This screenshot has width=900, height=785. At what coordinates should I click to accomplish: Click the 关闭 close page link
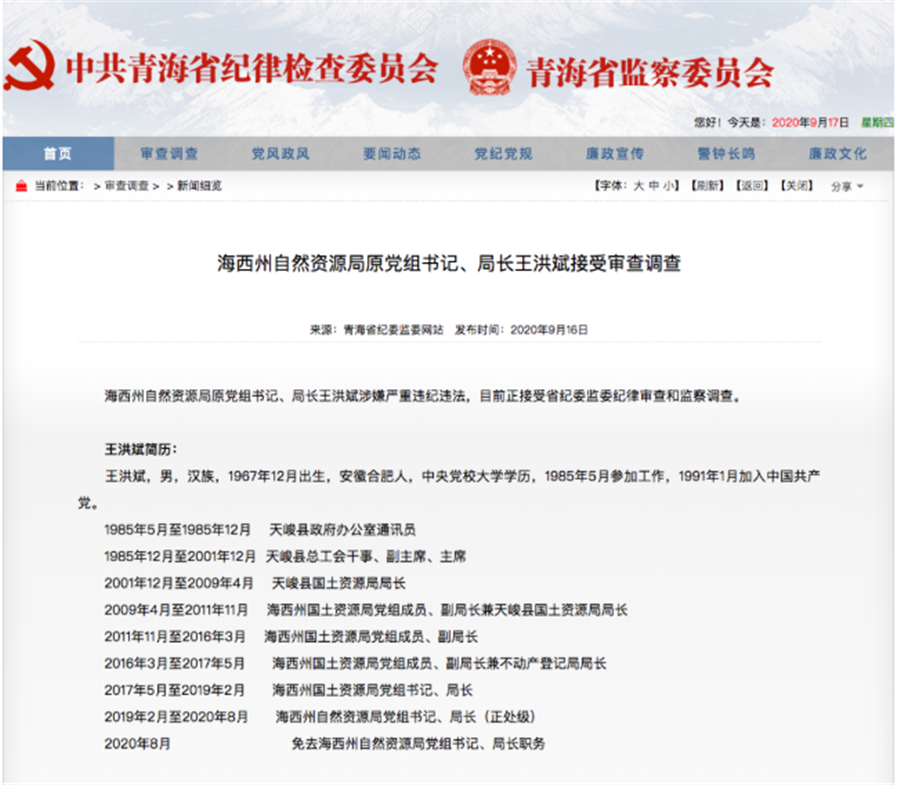pos(797,186)
